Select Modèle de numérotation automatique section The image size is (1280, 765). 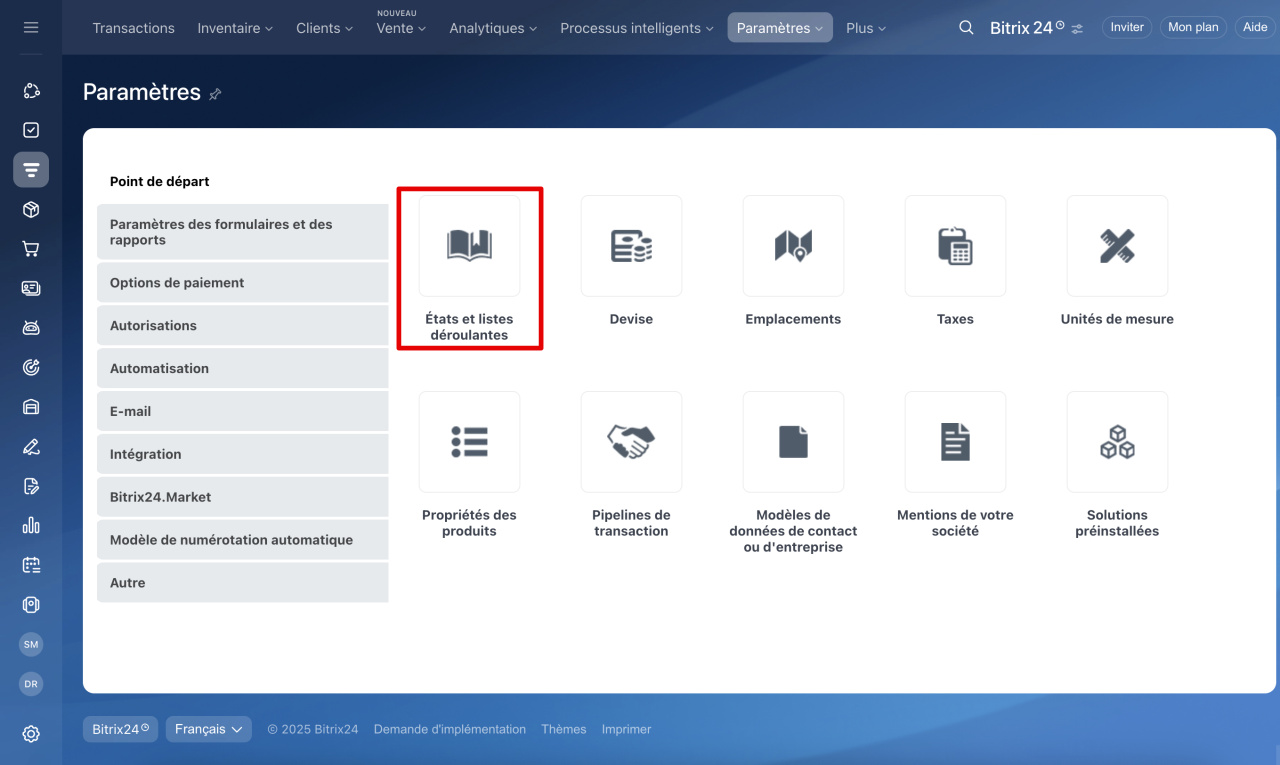point(243,540)
